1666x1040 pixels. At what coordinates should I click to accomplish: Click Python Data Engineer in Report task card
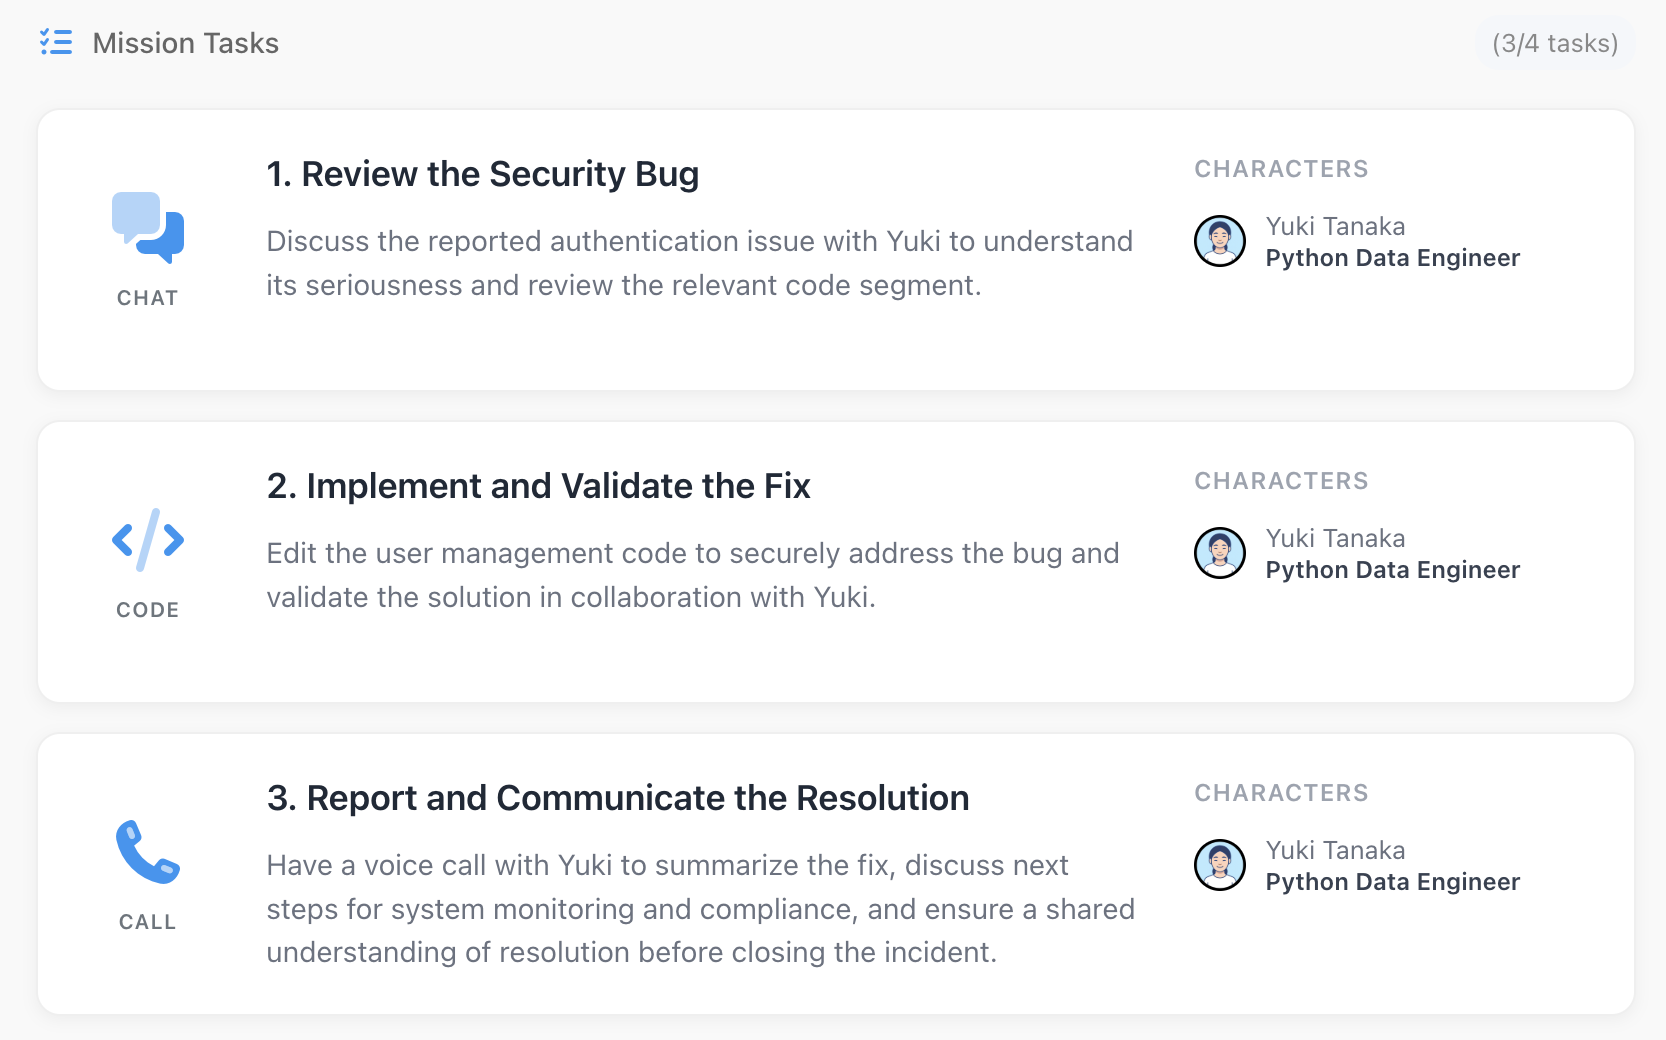(x=1392, y=882)
